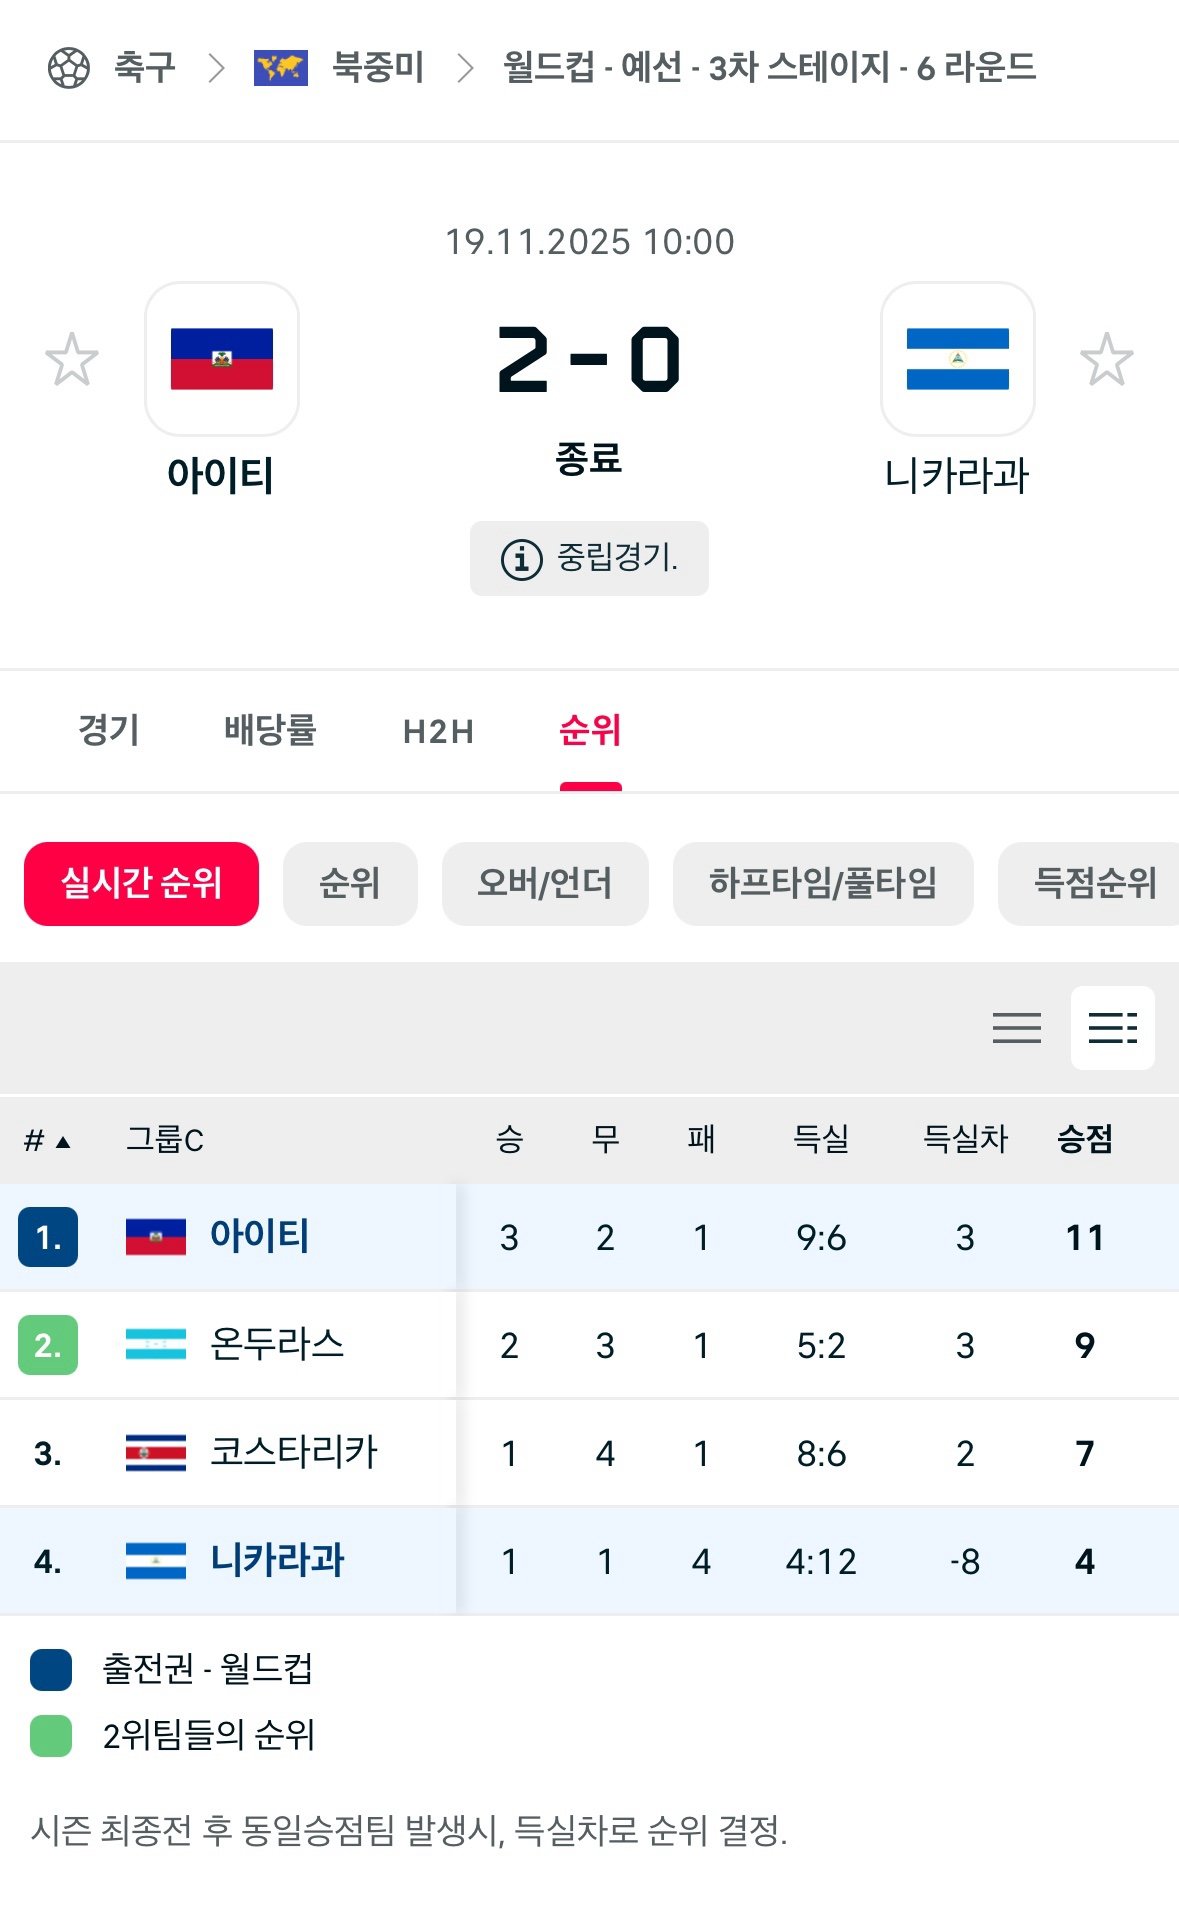The image size is (1179, 1911).
Task: Favorite 아이티 with the left star
Action: click(70, 358)
